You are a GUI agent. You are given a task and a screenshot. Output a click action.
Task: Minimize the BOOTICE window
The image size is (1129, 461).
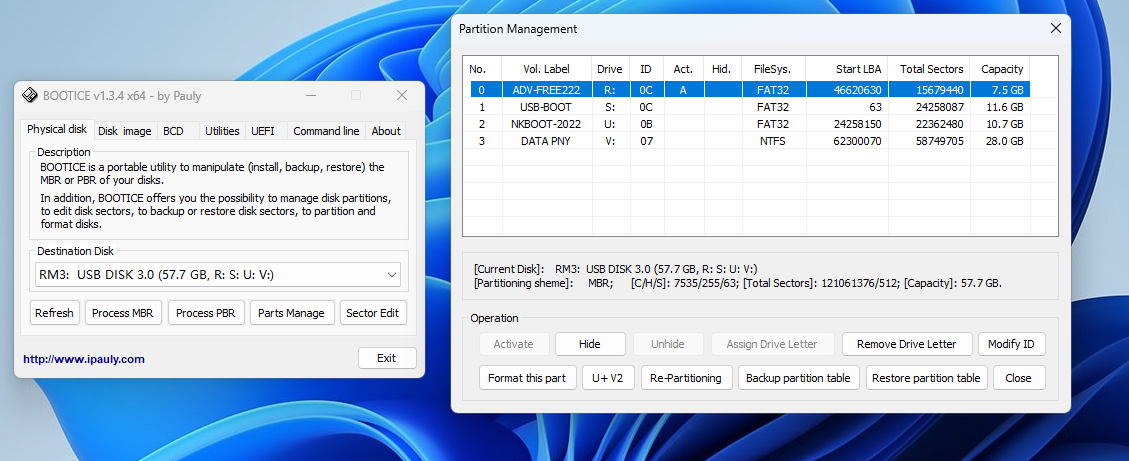tap(311, 95)
